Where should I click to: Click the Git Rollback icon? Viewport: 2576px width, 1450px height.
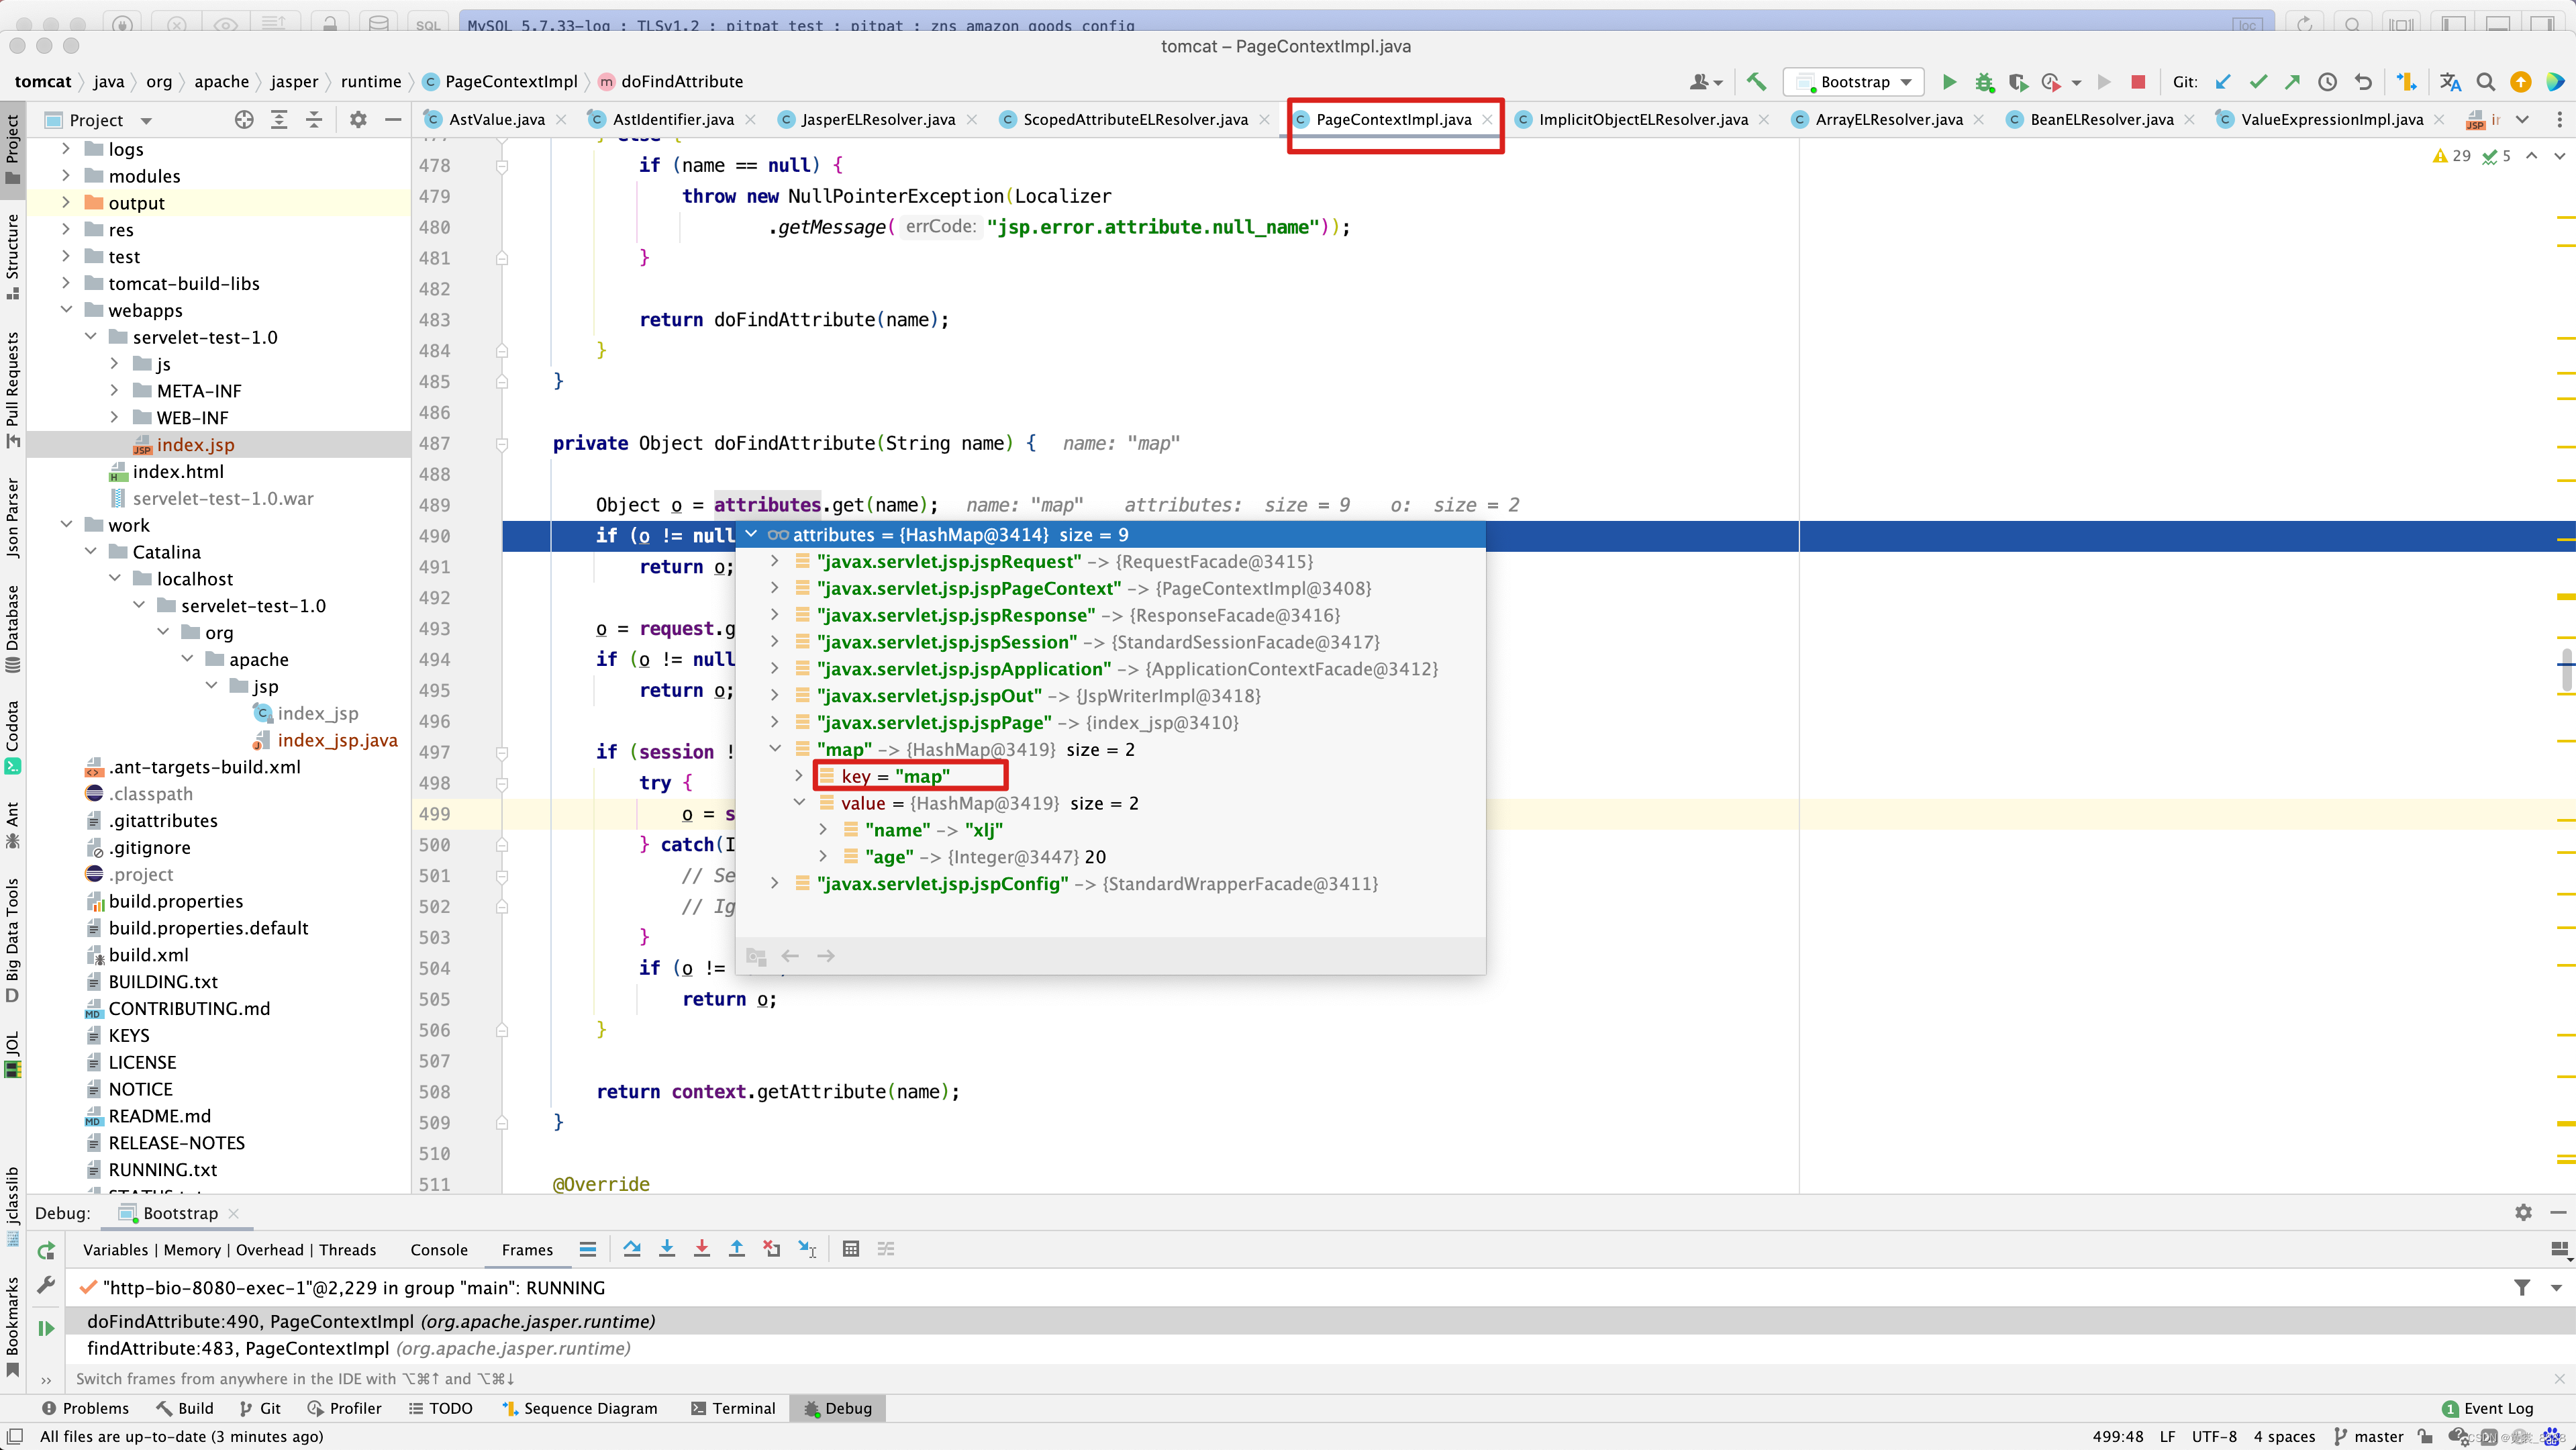(x=2363, y=82)
